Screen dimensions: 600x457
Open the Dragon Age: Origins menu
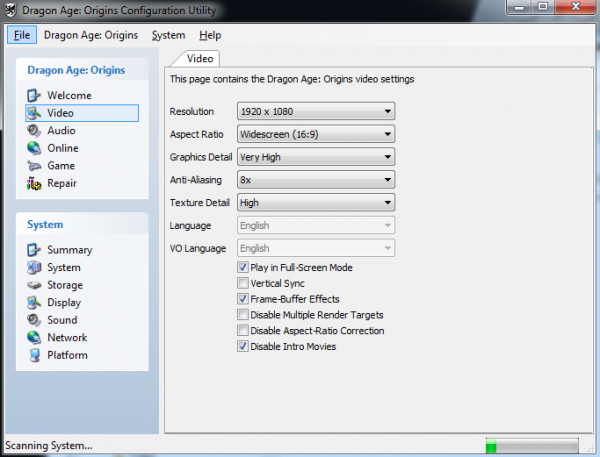click(x=91, y=35)
